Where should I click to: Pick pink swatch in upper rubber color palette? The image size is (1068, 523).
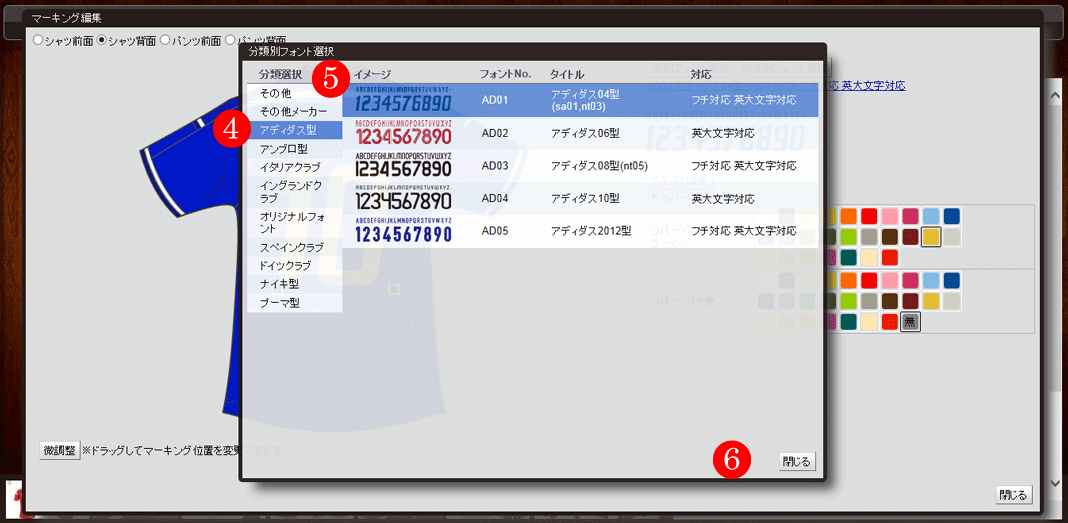[x=890, y=217]
